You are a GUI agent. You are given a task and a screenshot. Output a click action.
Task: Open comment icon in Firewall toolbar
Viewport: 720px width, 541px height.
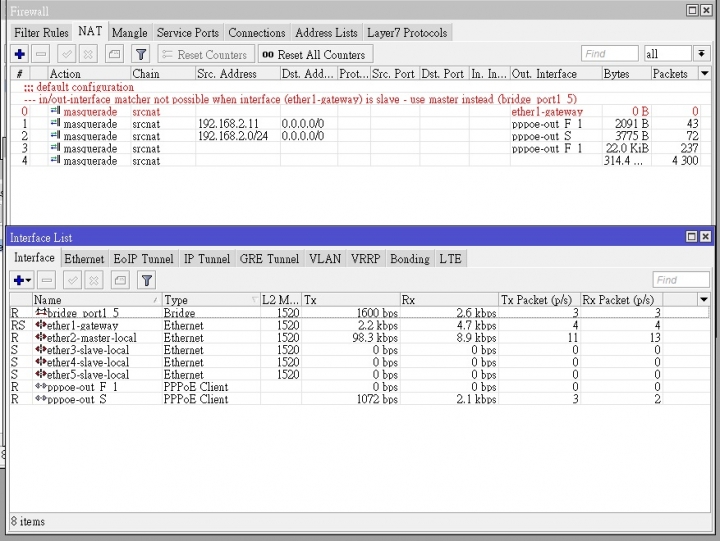coord(114,54)
